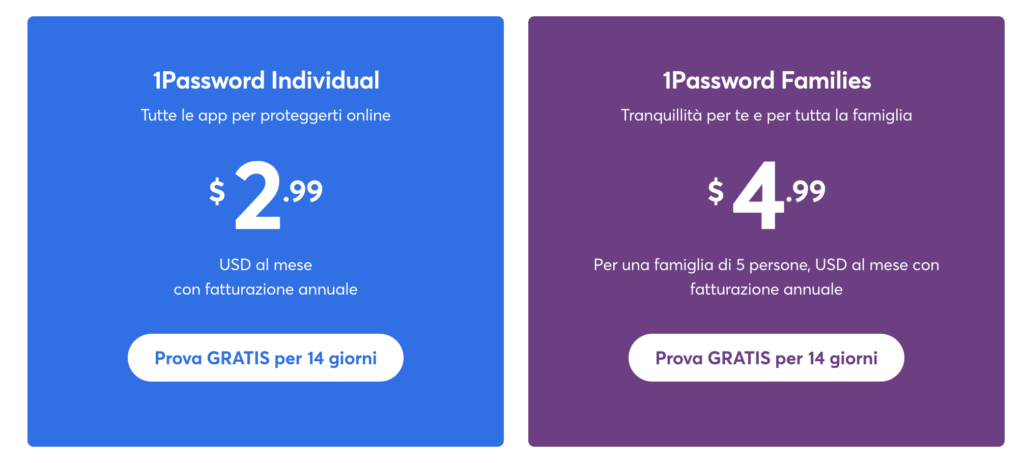Viewport: 1024px width, 463px height.
Task: Start the 1Password Families free trial
Action: pyautogui.click(x=766, y=358)
